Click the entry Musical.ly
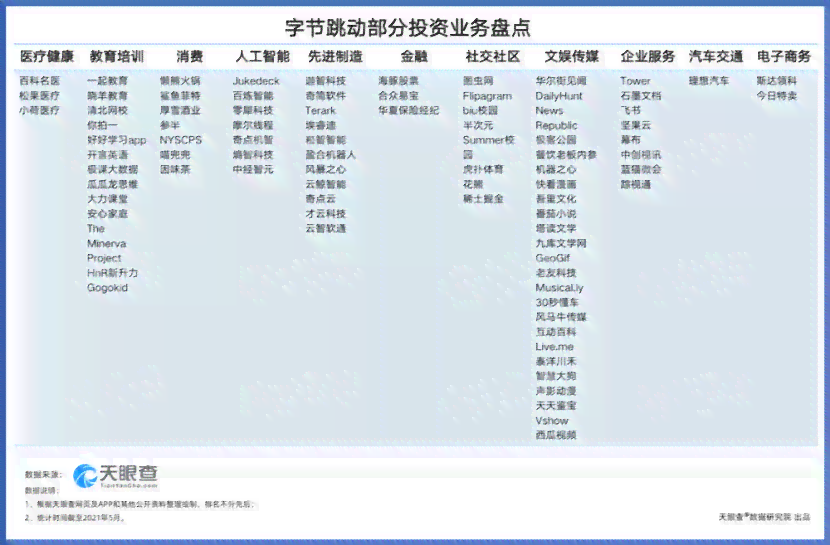The width and height of the screenshot is (830, 545). point(560,288)
